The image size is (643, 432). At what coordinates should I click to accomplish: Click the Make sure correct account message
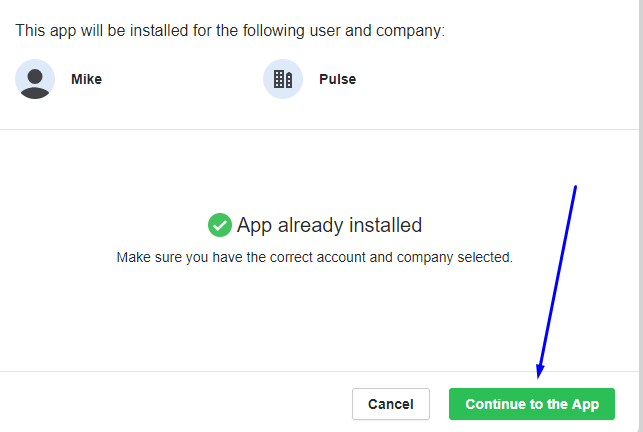click(315, 257)
